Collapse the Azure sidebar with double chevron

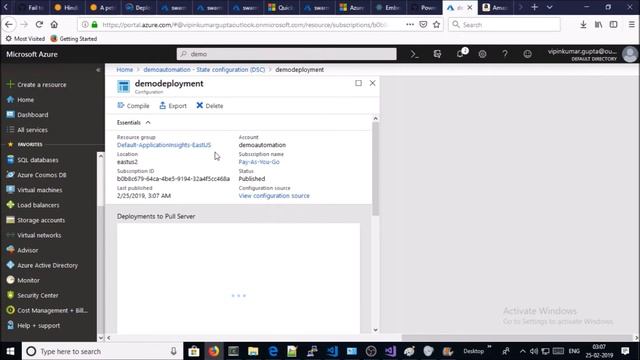(x=98, y=70)
